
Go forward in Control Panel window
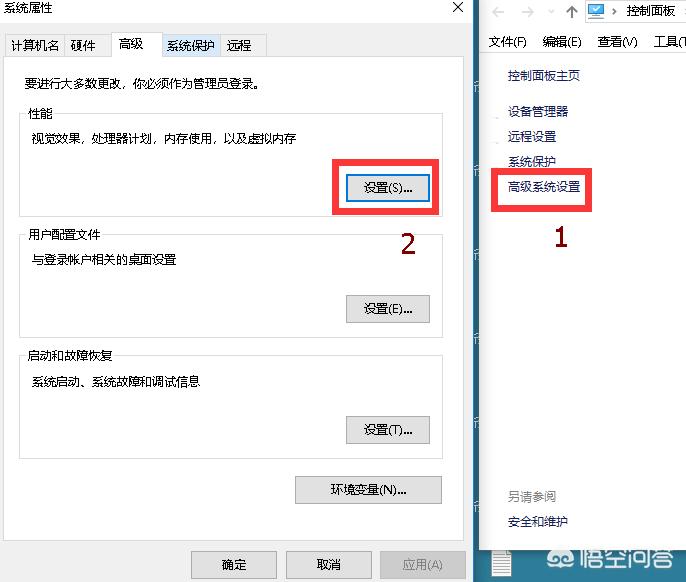(x=527, y=12)
